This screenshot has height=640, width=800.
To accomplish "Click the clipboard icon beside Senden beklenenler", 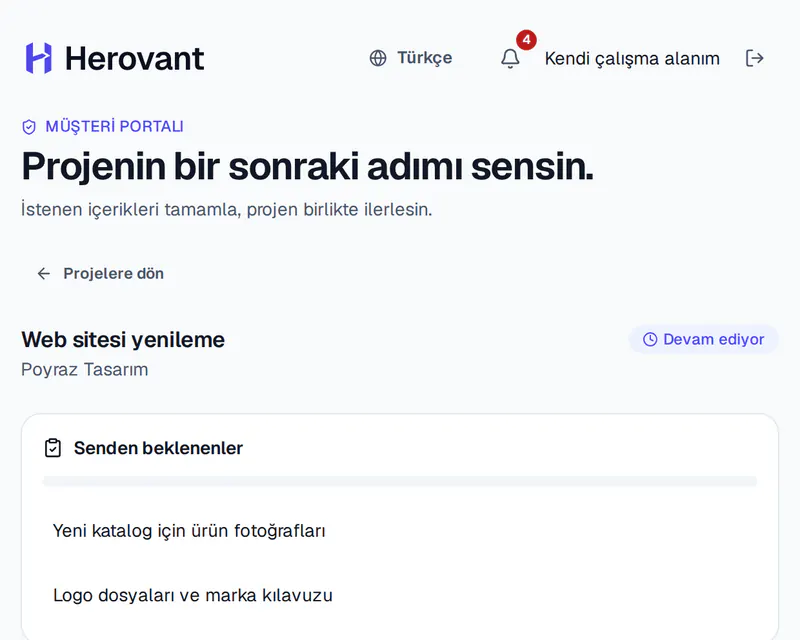I will click(53, 448).
